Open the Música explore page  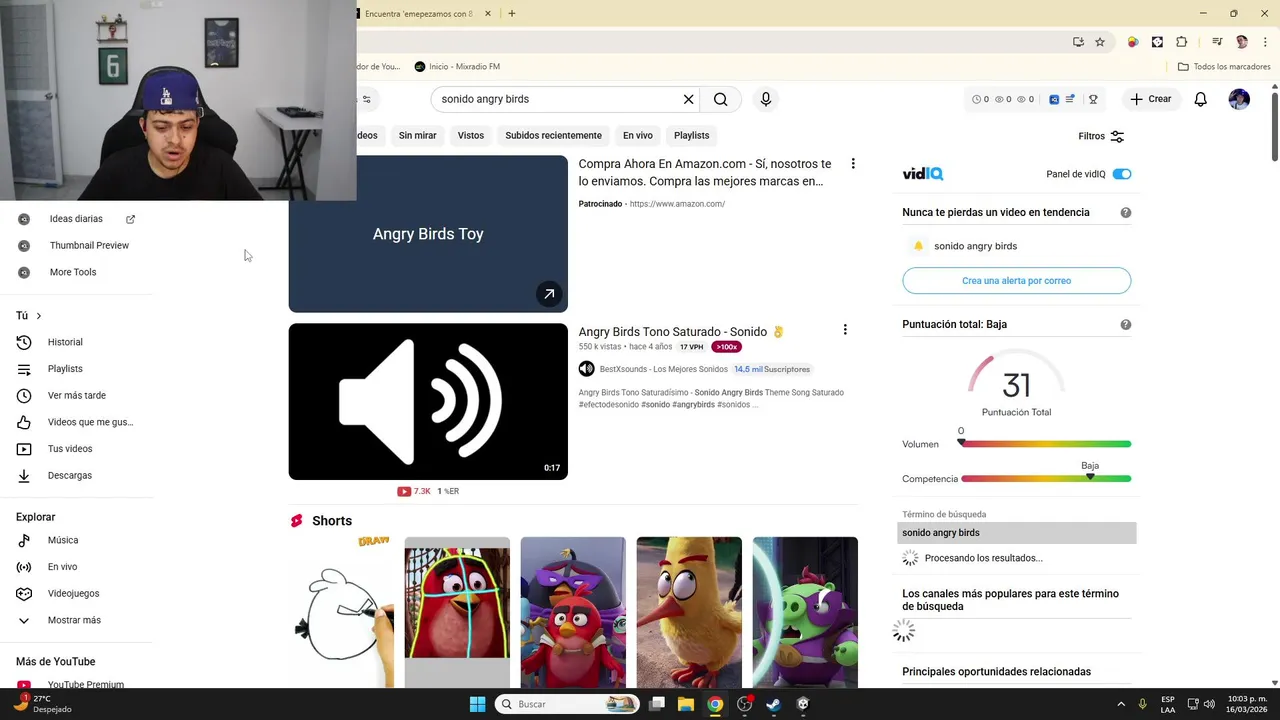[62, 540]
